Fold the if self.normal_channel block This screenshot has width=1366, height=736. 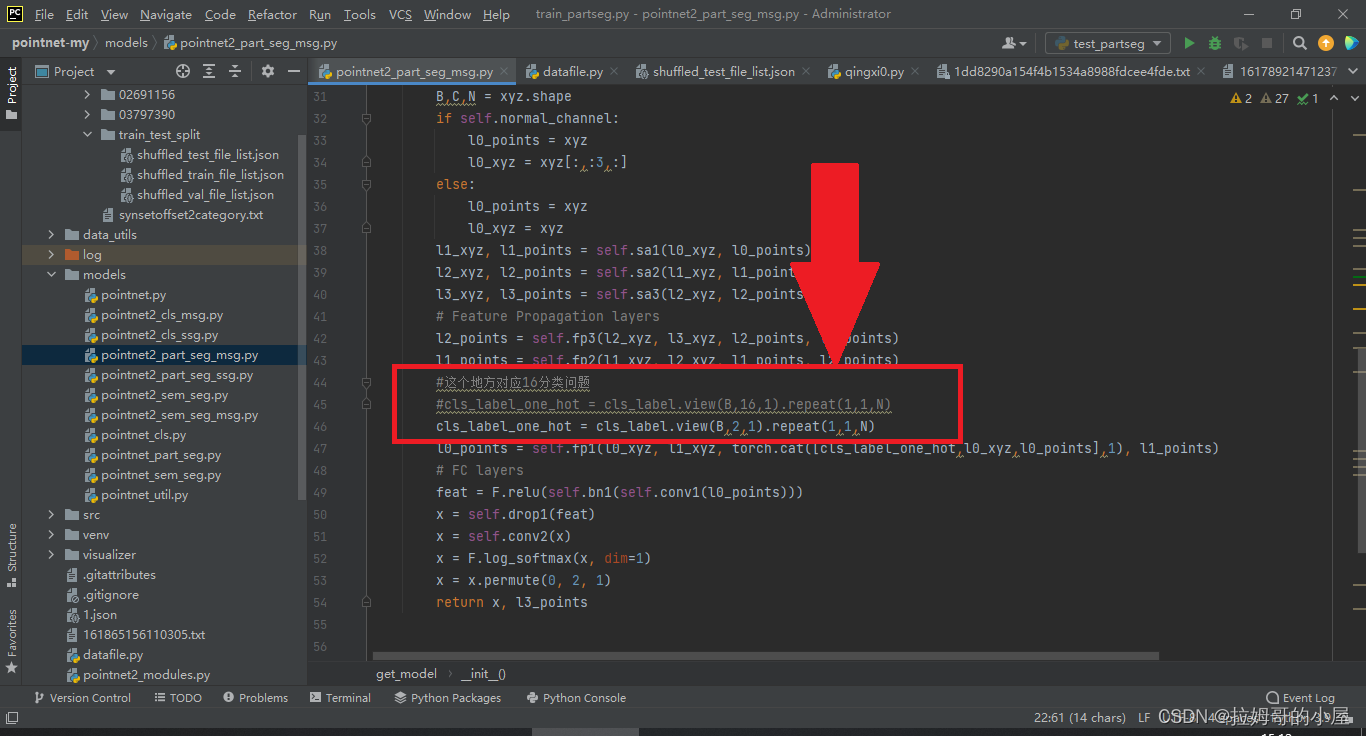366,118
